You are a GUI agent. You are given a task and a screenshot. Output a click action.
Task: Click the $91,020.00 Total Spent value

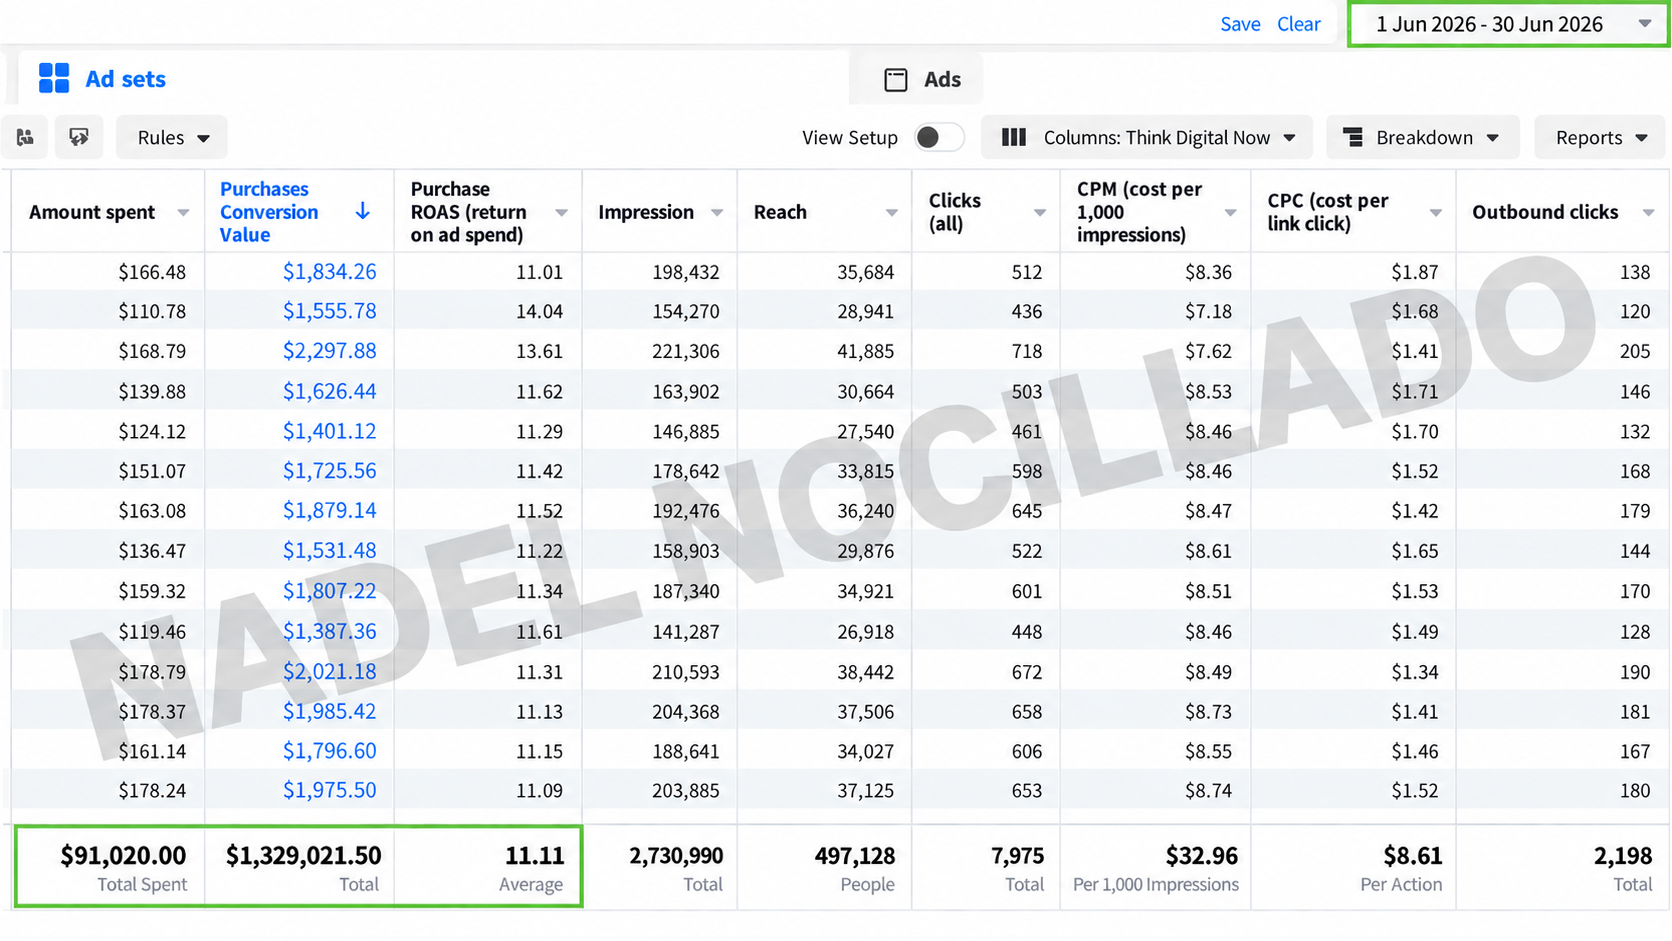(x=123, y=856)
